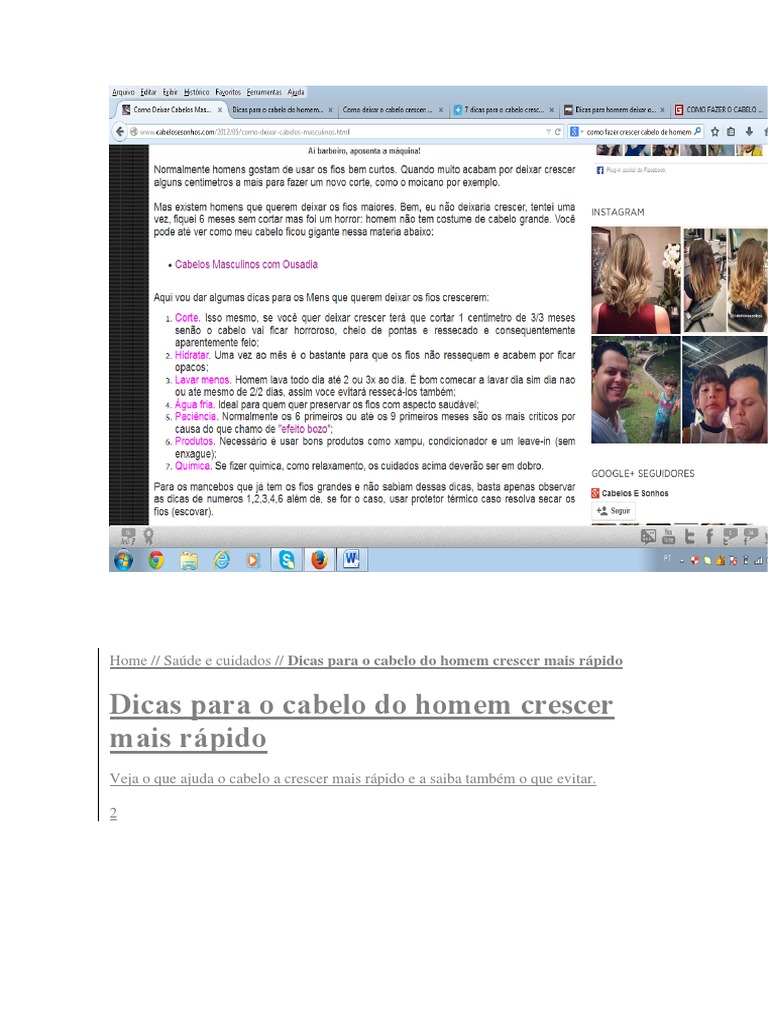Open Instagram photo of man and child in garden

[635, 390]
